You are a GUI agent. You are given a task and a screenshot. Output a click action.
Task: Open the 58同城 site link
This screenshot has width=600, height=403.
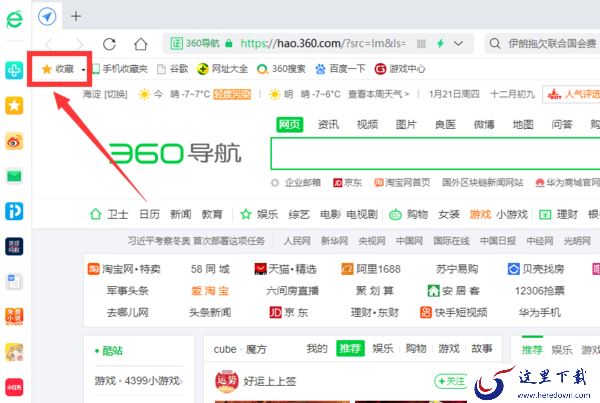tap(210, 269)
